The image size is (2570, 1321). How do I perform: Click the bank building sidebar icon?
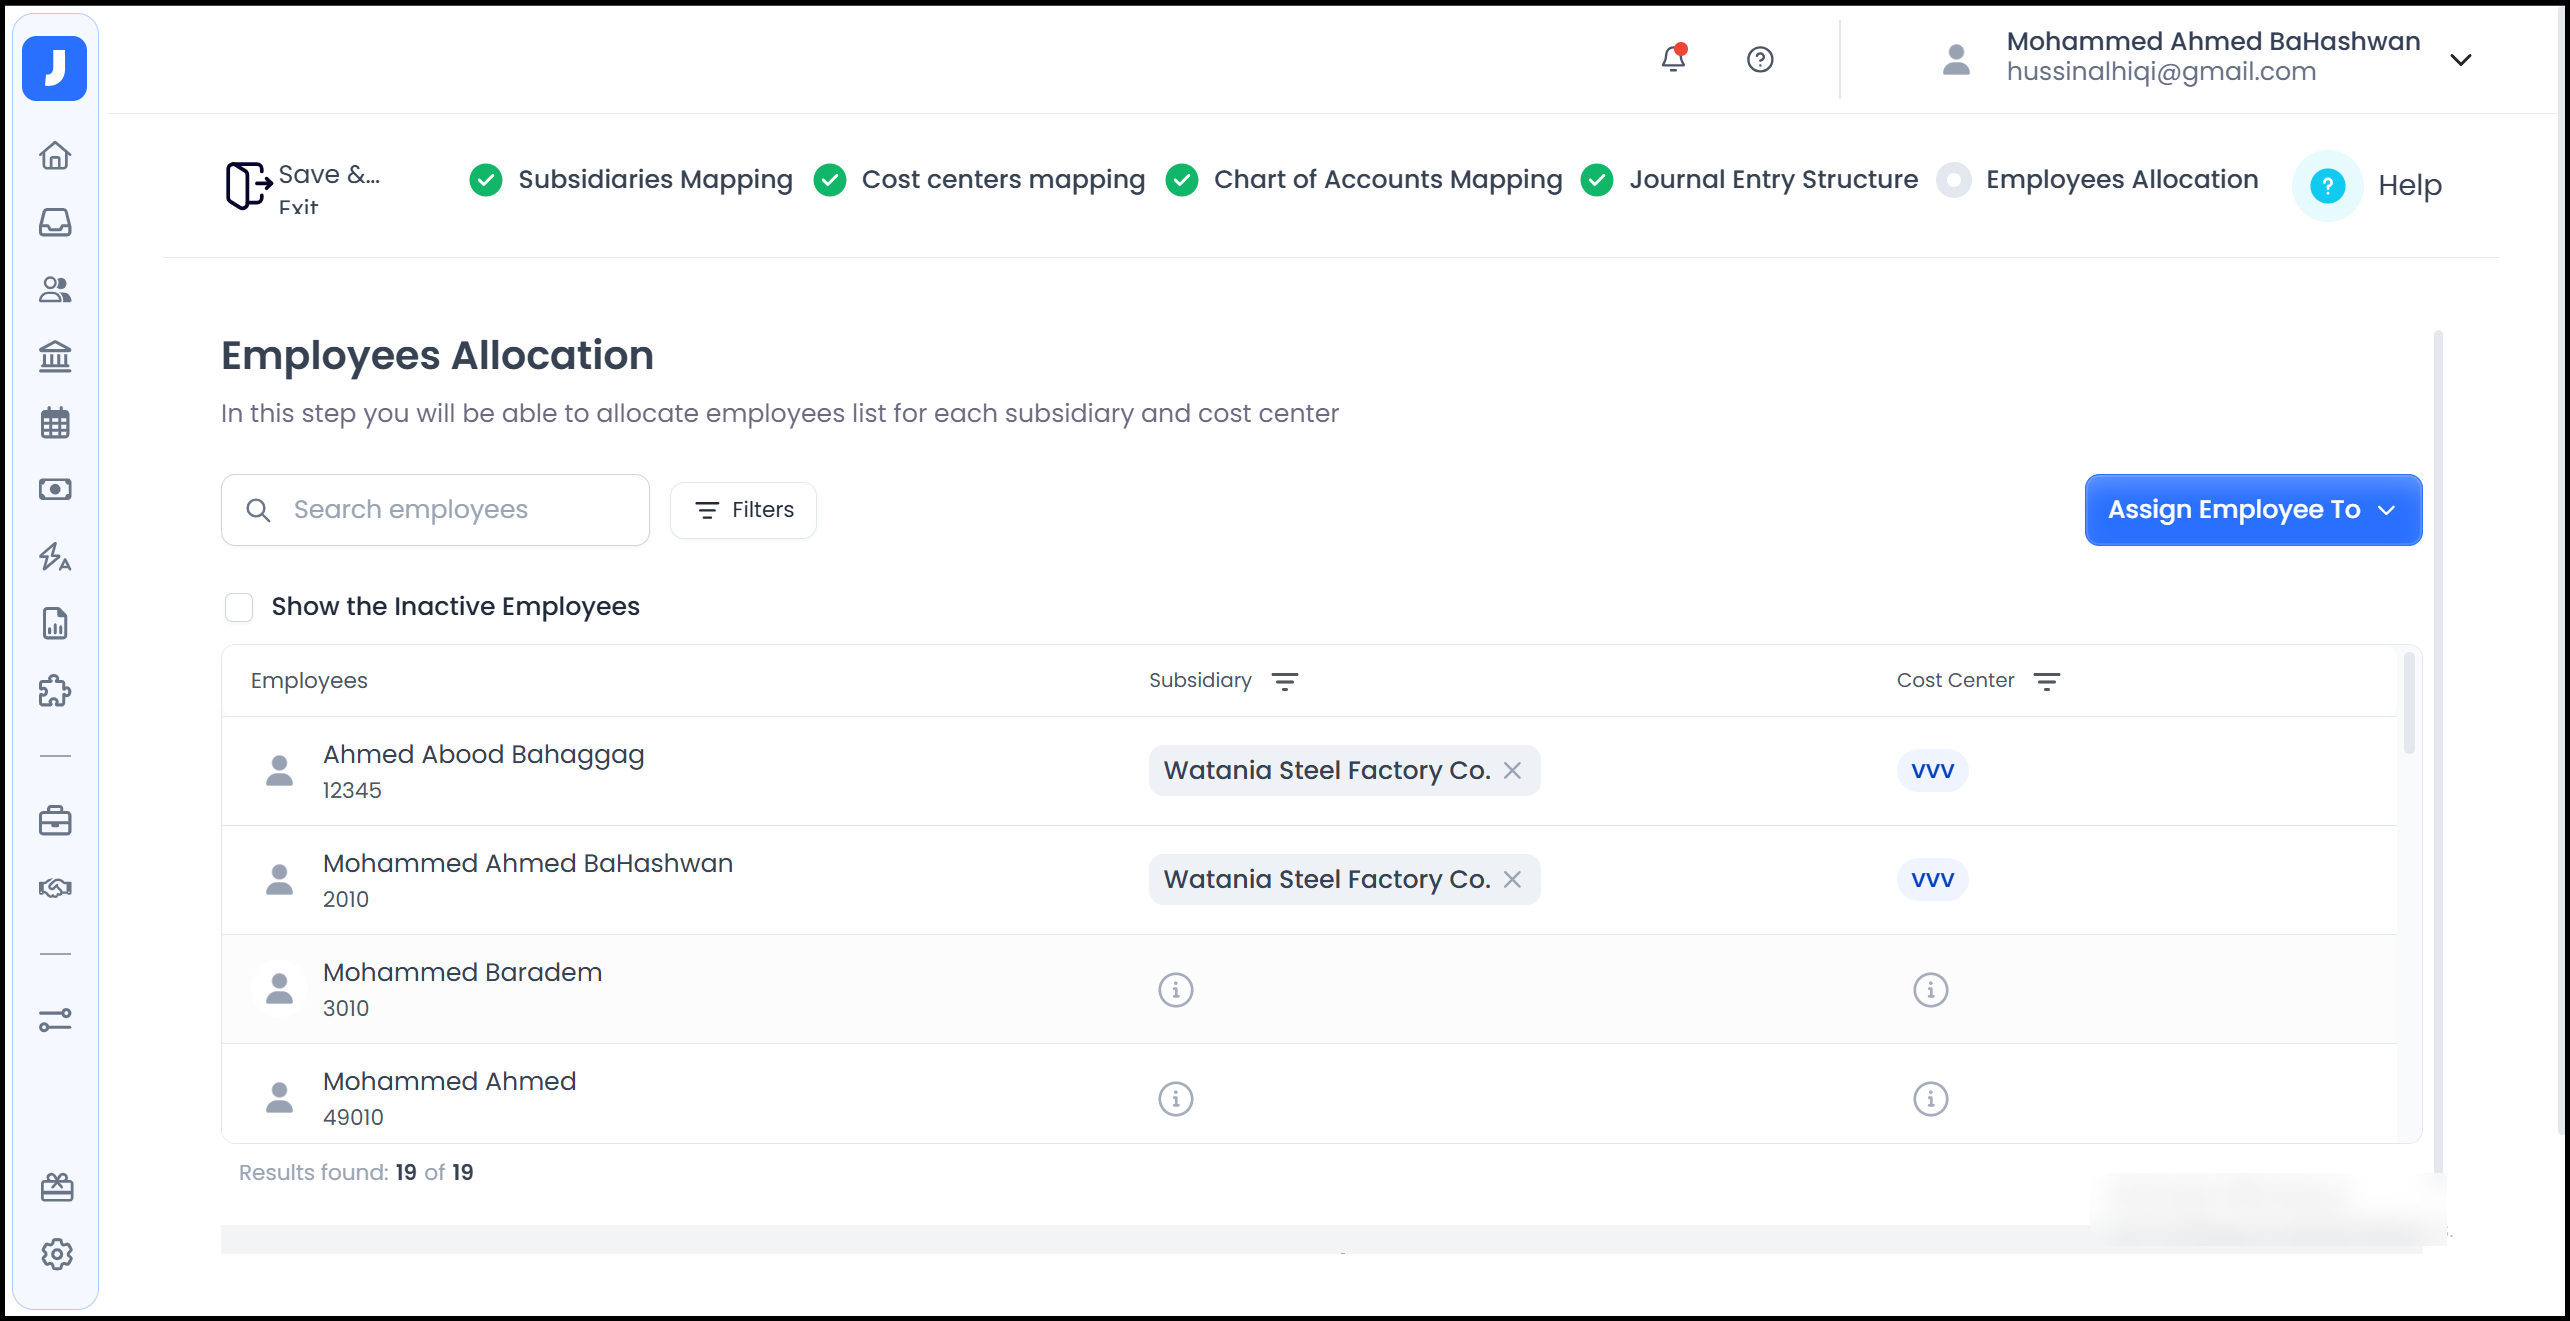pyautogui.click(x=55, y=356)
